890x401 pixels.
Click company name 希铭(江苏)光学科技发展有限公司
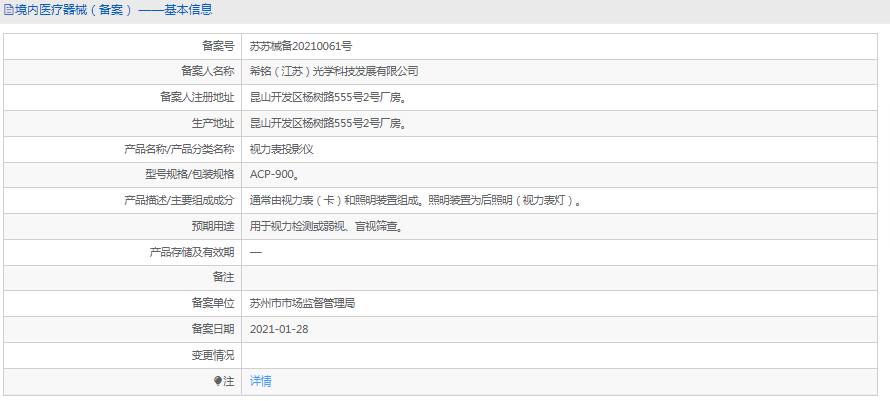[x=333, y=72]
